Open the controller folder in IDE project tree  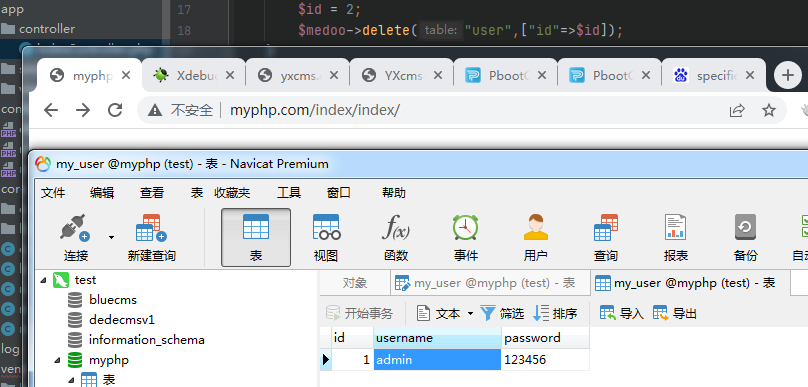click(47, 29)
